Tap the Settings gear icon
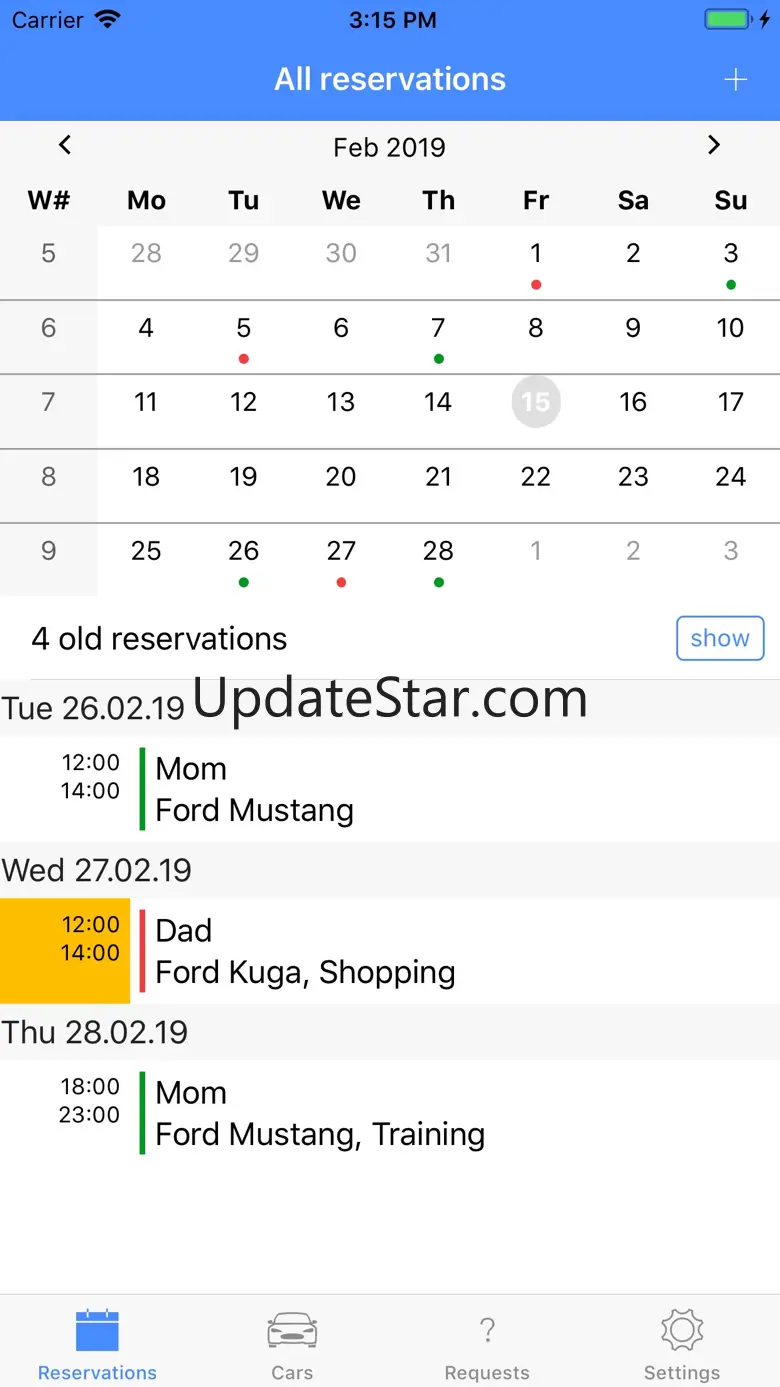780x1387 pixels. [x=682, y=1332]
